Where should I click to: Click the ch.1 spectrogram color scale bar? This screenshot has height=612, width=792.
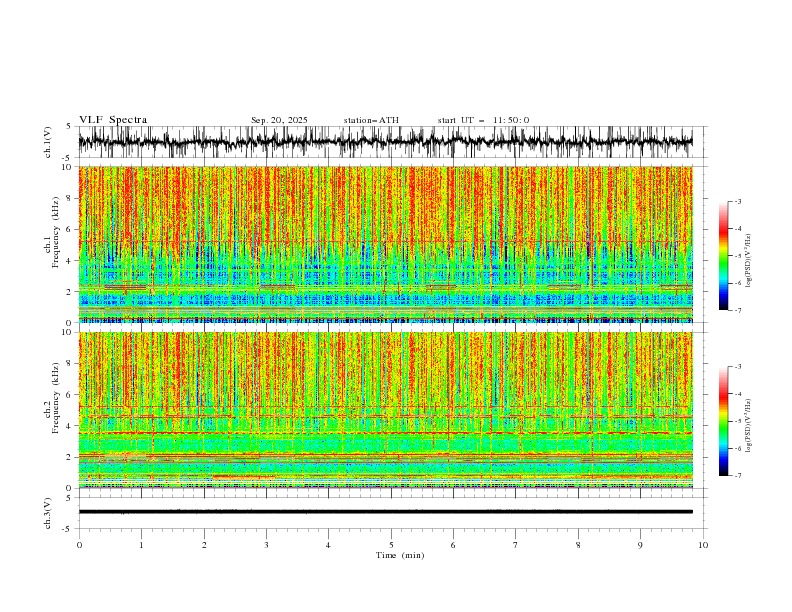click(724, 255)
